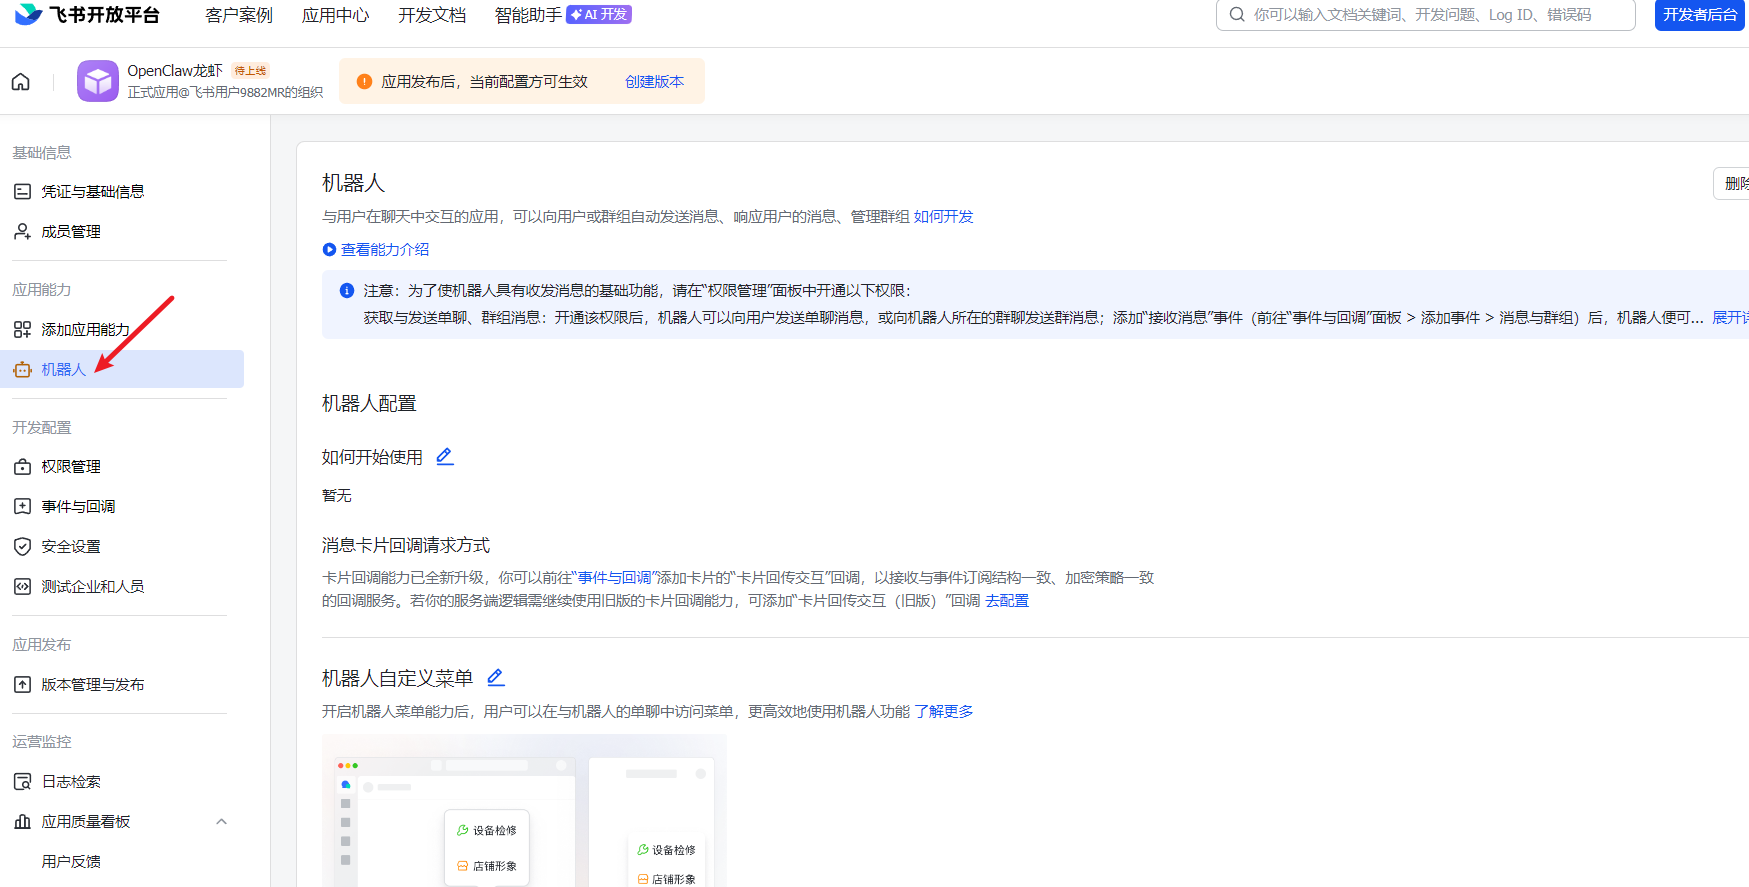The width and height of the screenshot is (1749, 887).
Task: Follow the 事件与回调 link in the description
Action: [614, 578]
